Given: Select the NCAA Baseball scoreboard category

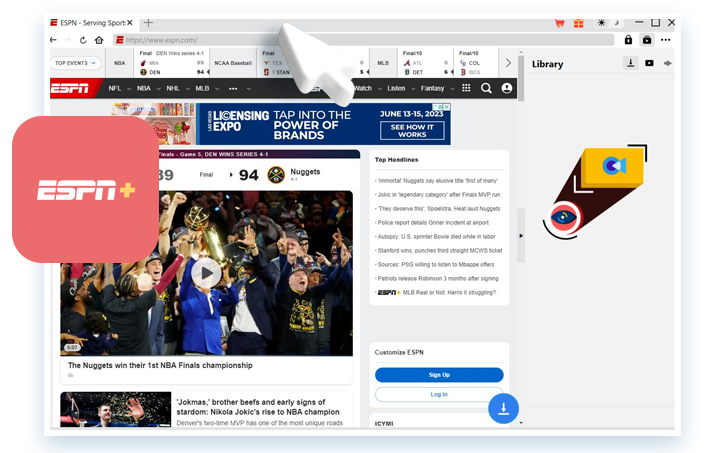Looking at the screenshot, I should point(233,63).
